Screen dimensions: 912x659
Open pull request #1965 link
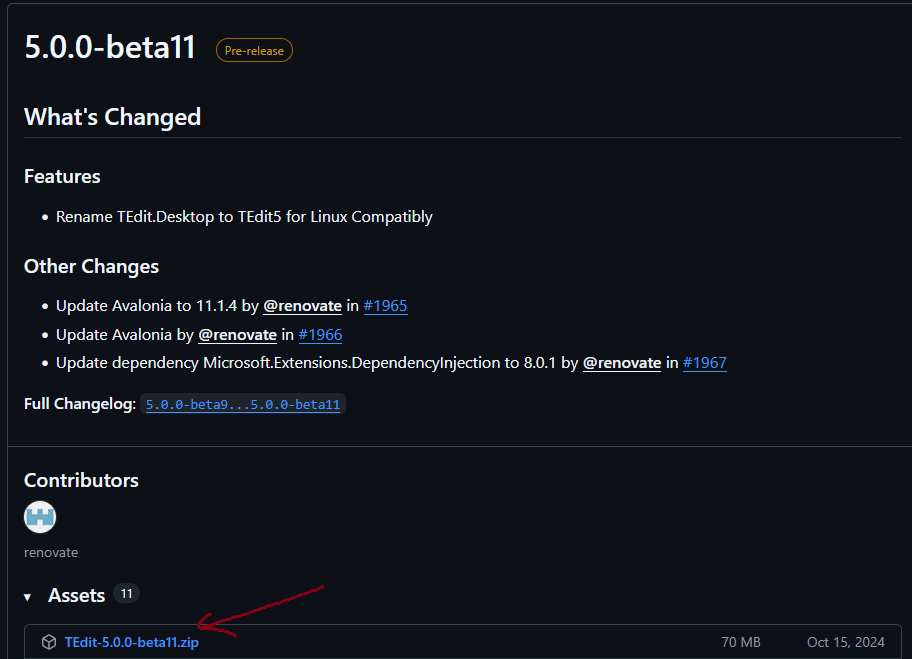[x=385, y=306]
